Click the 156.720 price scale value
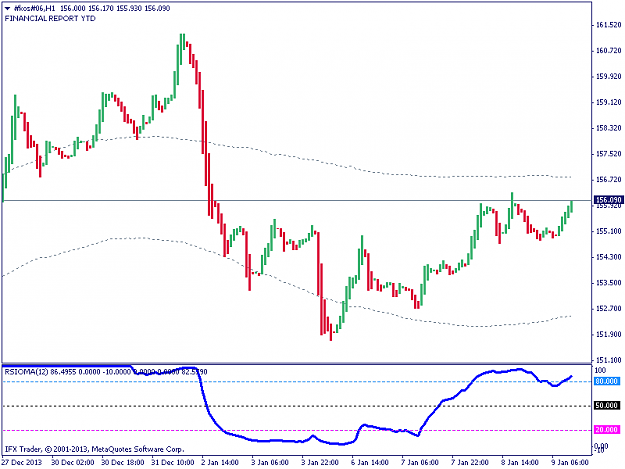 click(608, 180)
